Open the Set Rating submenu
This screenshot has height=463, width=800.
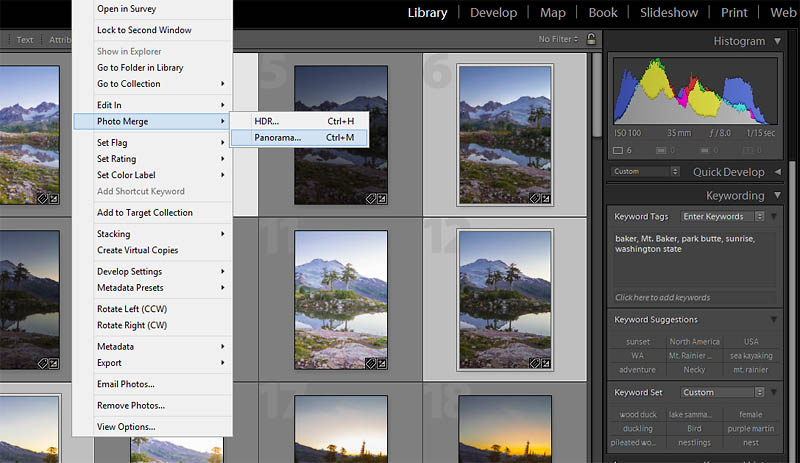pyautogui.click(x=153, y=159)
